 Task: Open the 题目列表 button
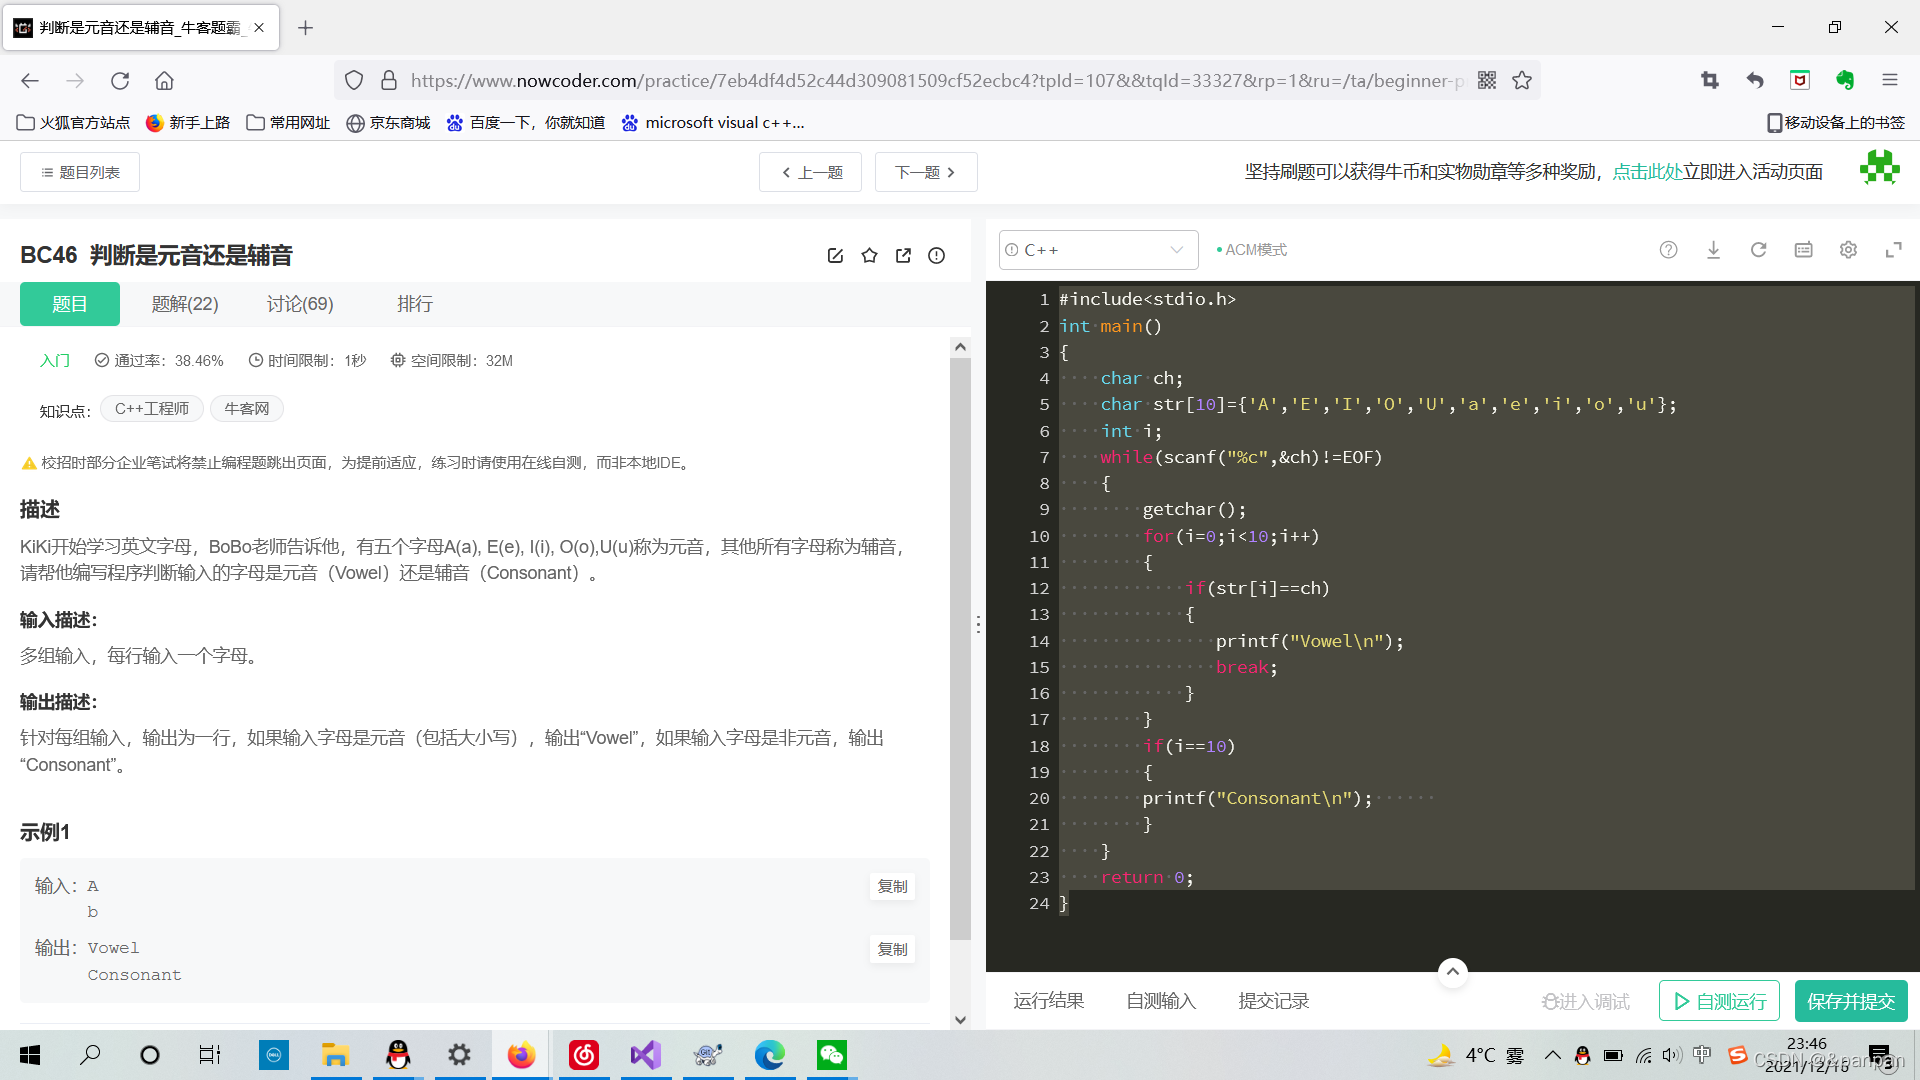tap(80, 172)
